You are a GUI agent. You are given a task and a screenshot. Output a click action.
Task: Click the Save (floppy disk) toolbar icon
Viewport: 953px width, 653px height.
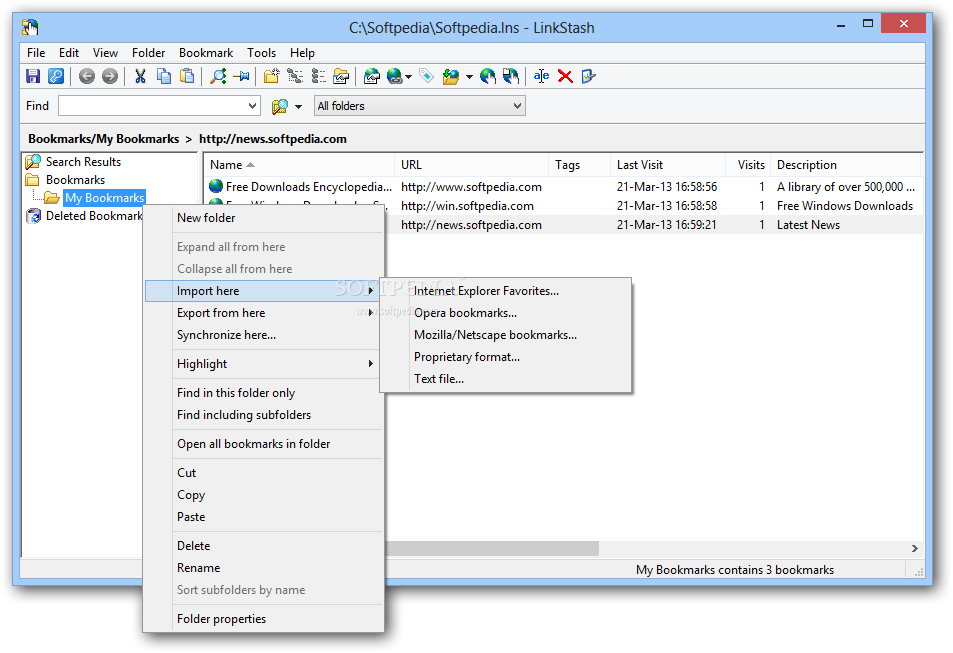pyautogui.click(x=33, y=76)
